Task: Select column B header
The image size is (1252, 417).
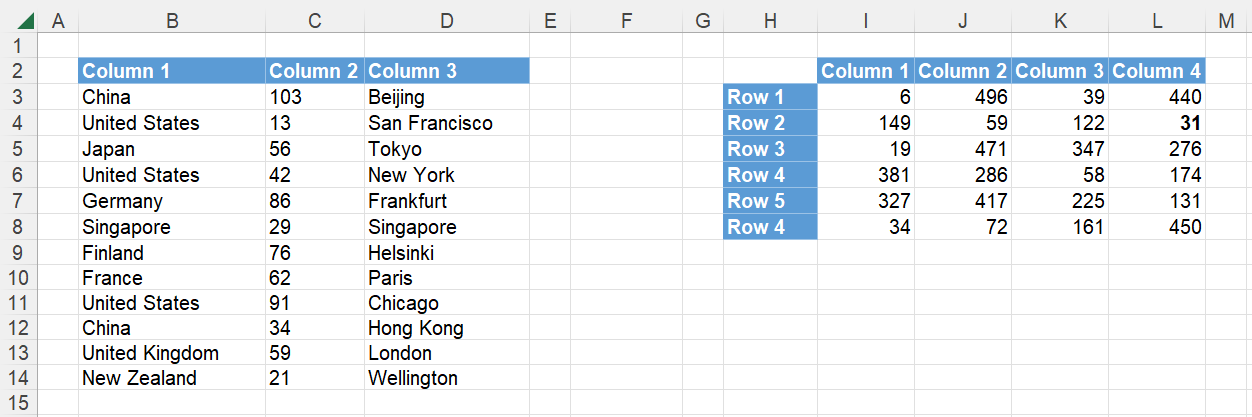Action: 171,20
